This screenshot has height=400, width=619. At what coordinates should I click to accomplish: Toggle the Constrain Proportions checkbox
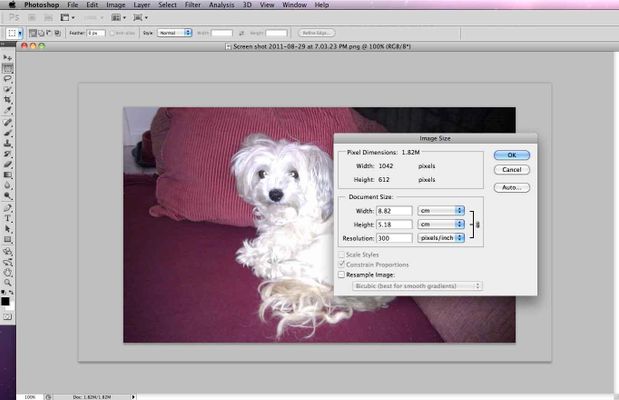[x=342, y=264]
